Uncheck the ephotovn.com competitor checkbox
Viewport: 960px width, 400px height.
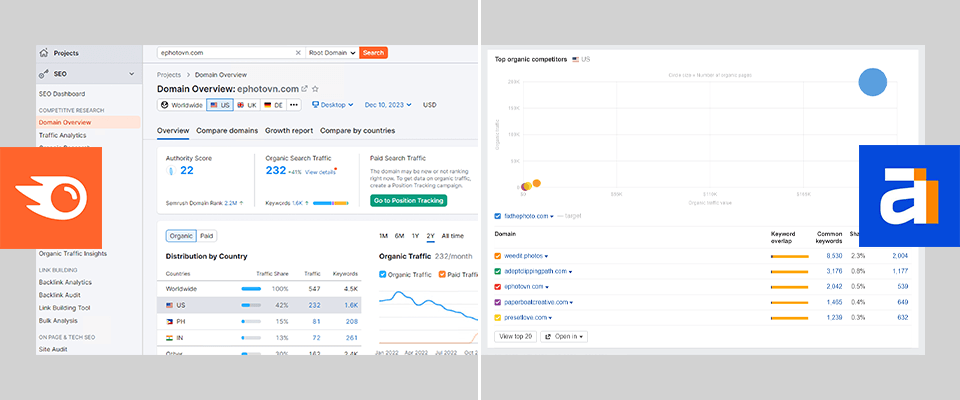(498, 287)
